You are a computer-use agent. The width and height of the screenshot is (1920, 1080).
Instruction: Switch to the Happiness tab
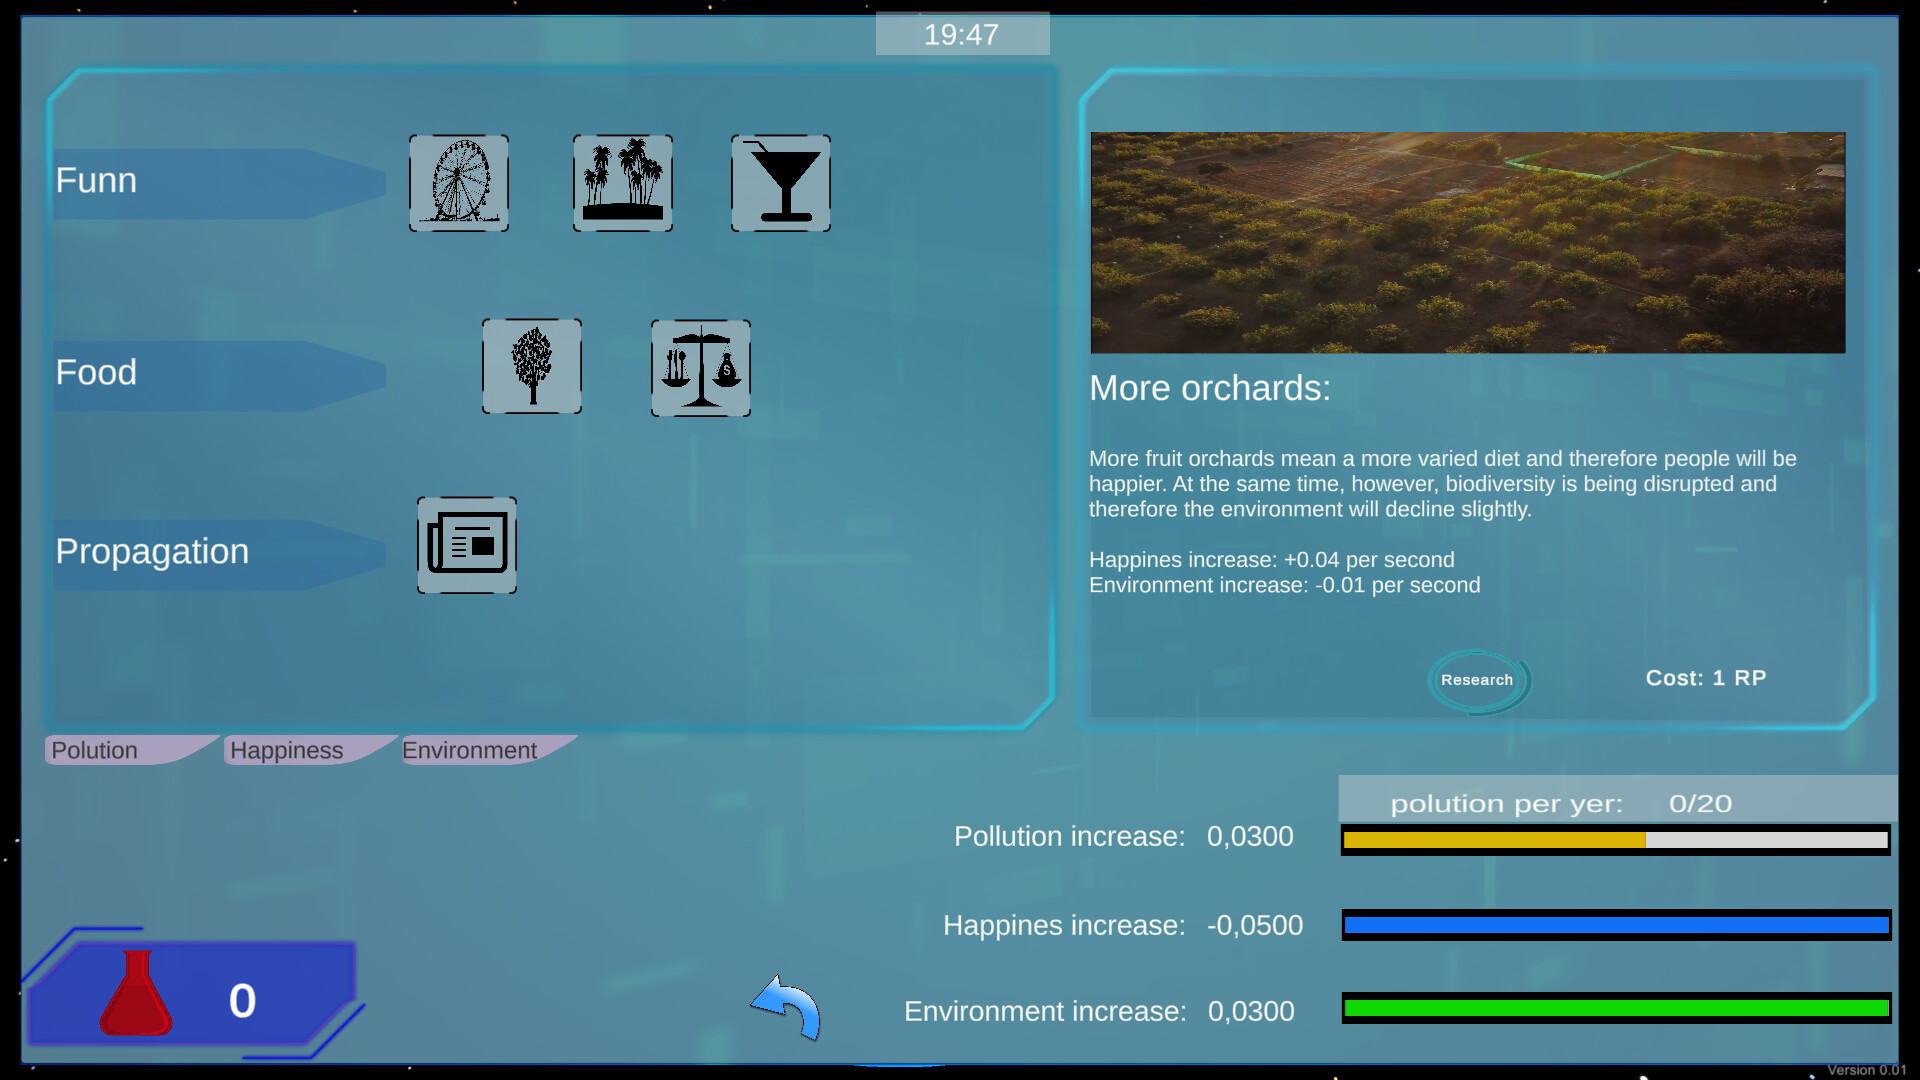tap(286, 750)
